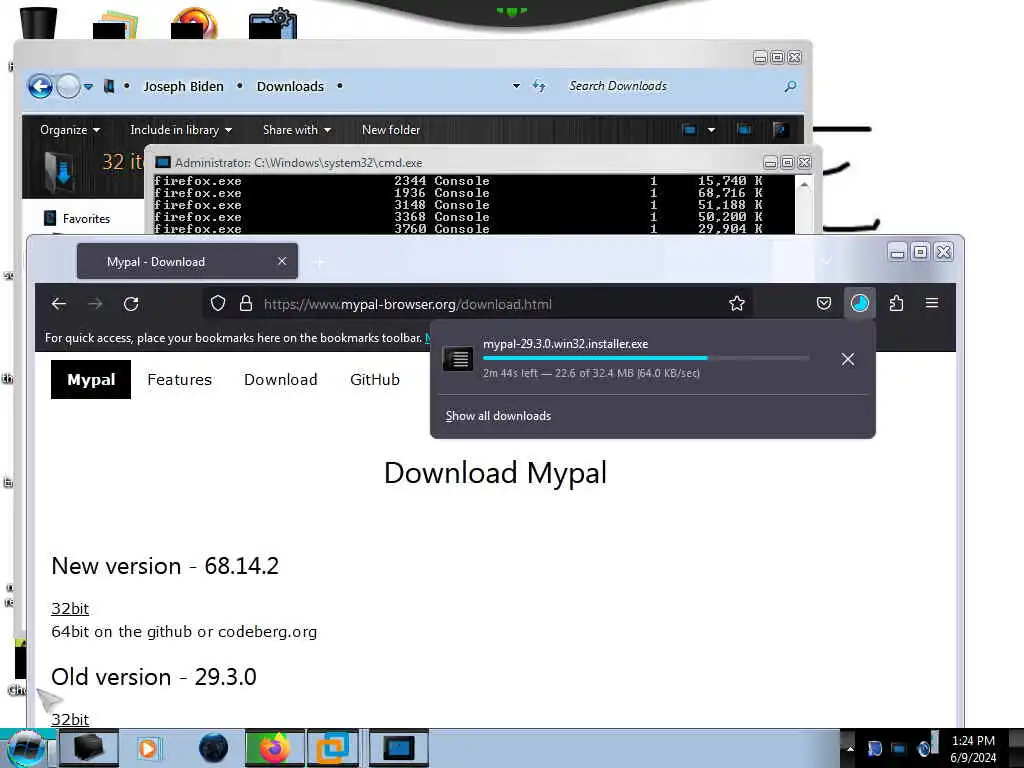
Task: Expand the view options dropdown arrow
Action: [711, 129]
